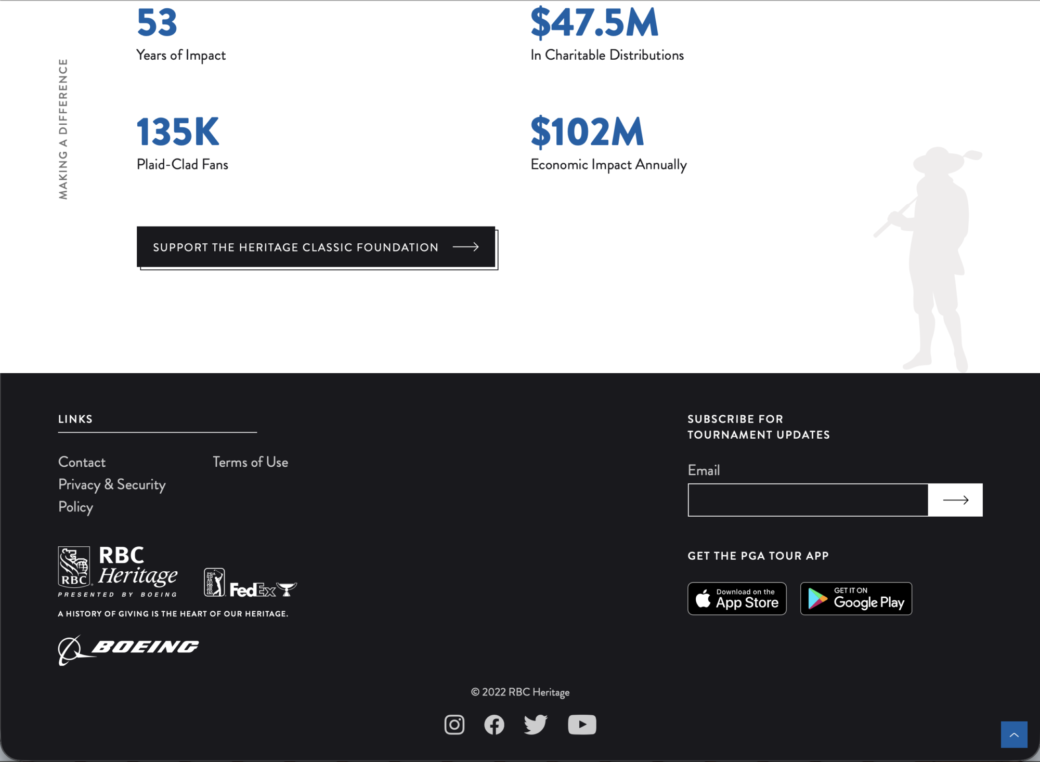Screen dimensions: 1040x762
Task: Open the Contact link
Action: (x=82, y=462)
